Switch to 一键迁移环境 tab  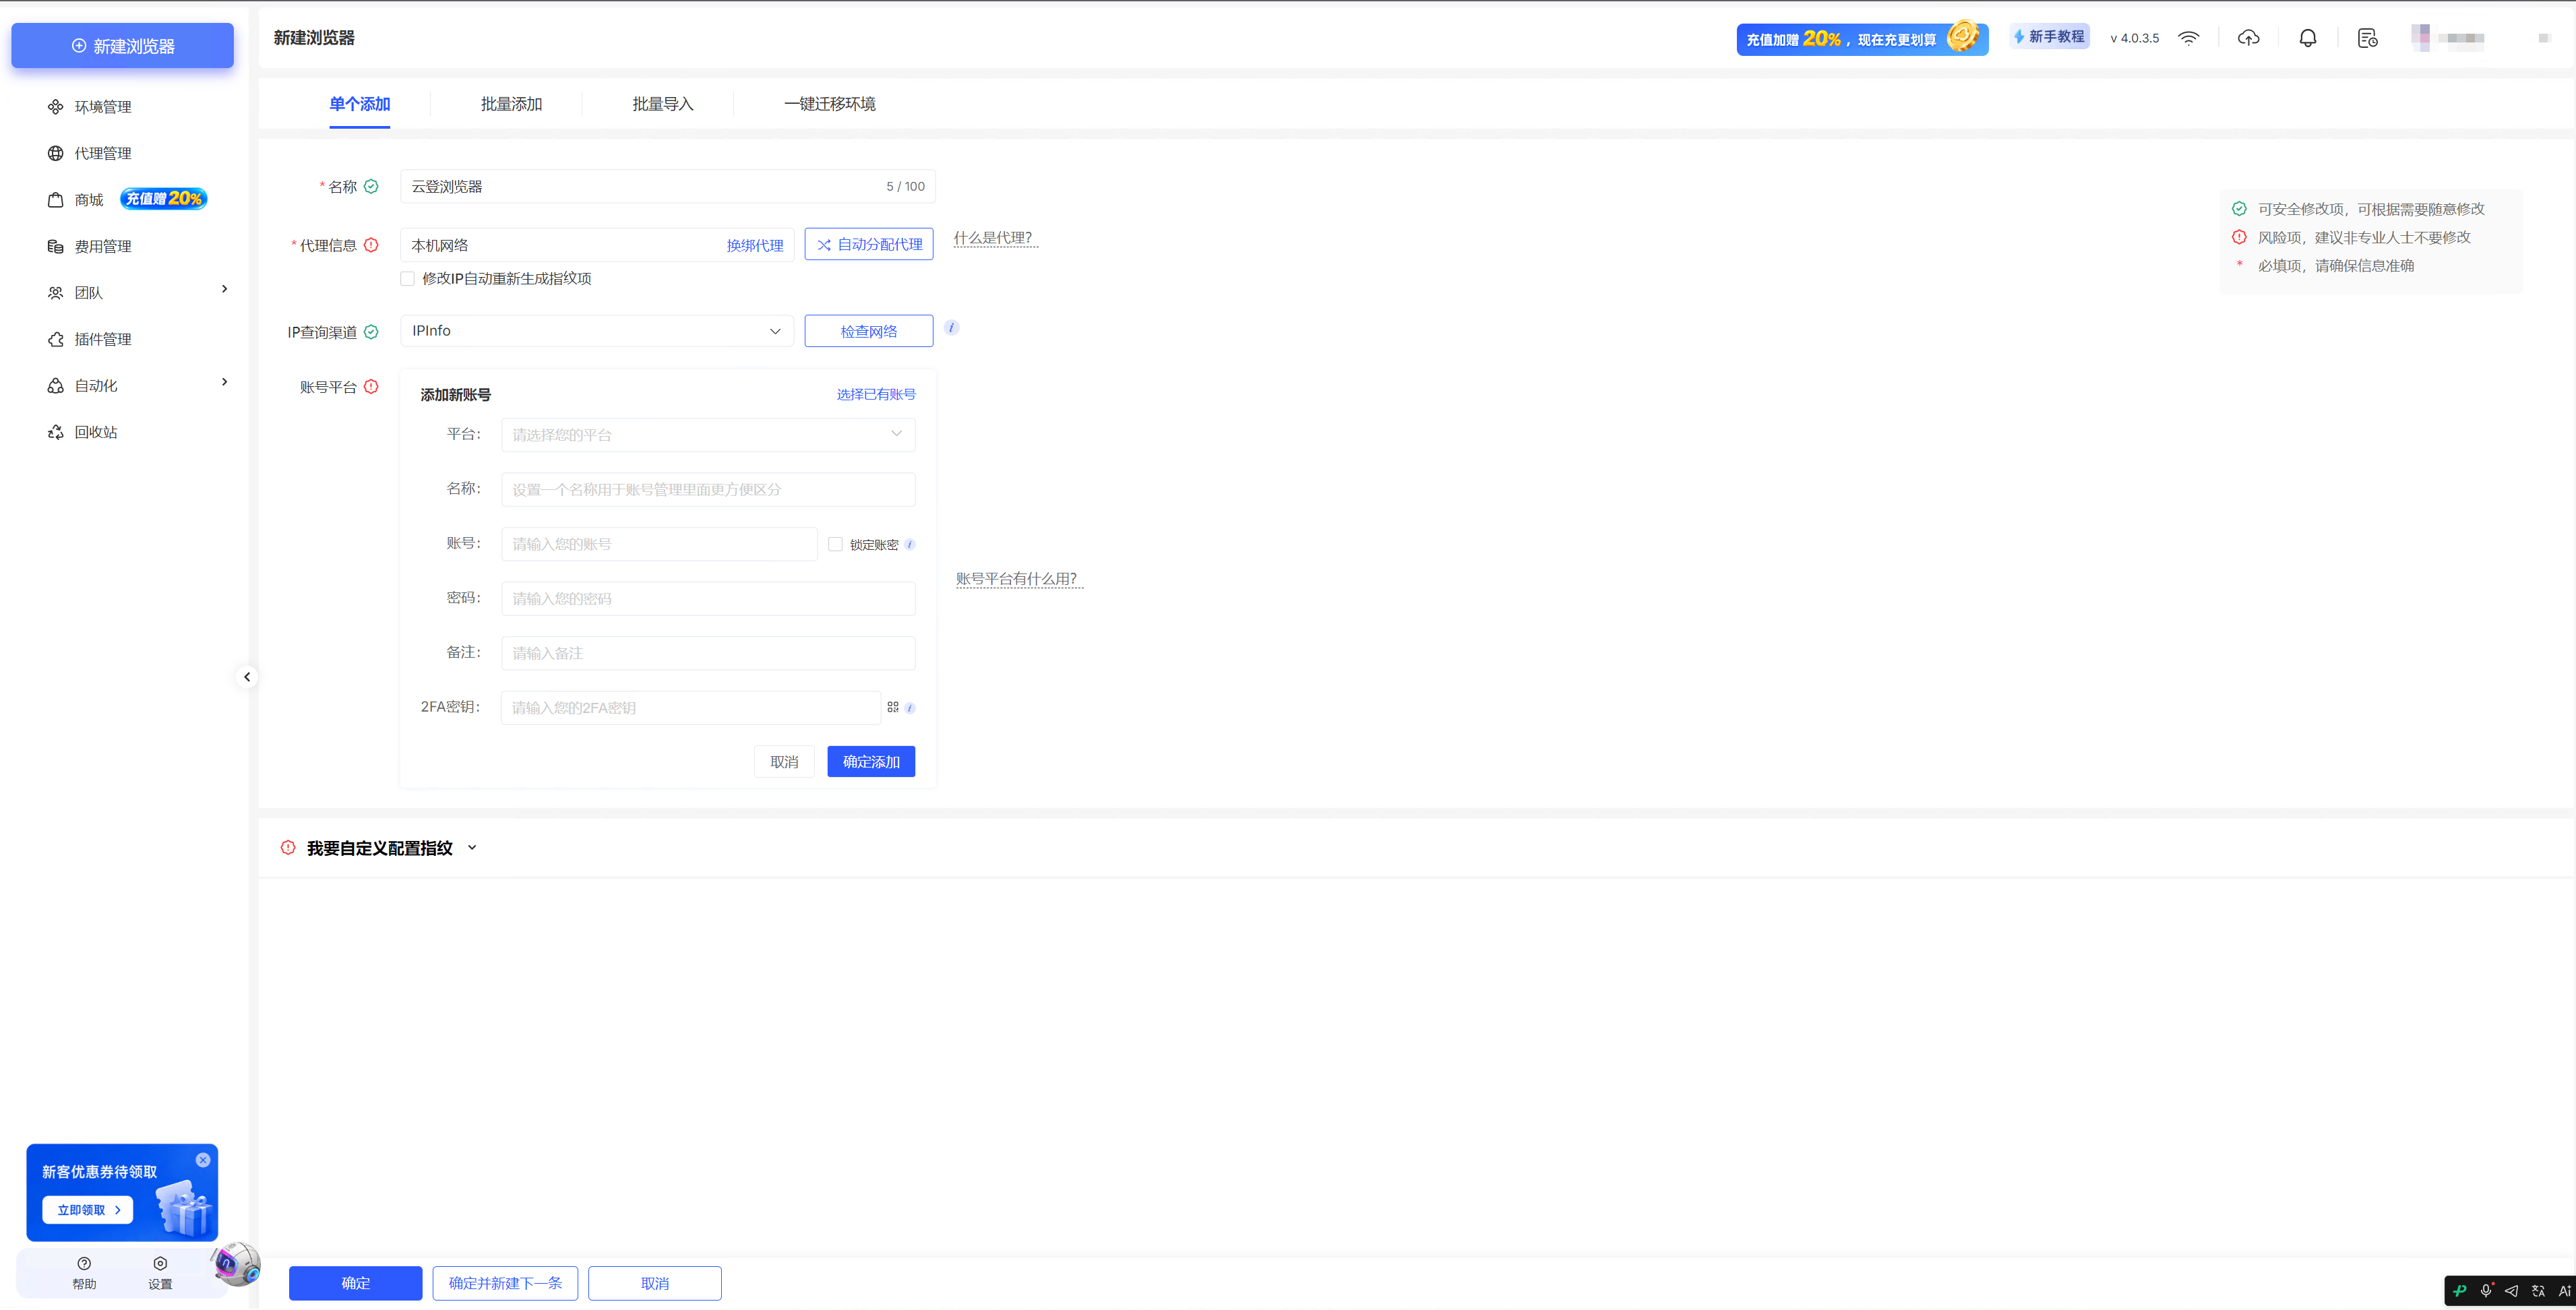(830, 104)
